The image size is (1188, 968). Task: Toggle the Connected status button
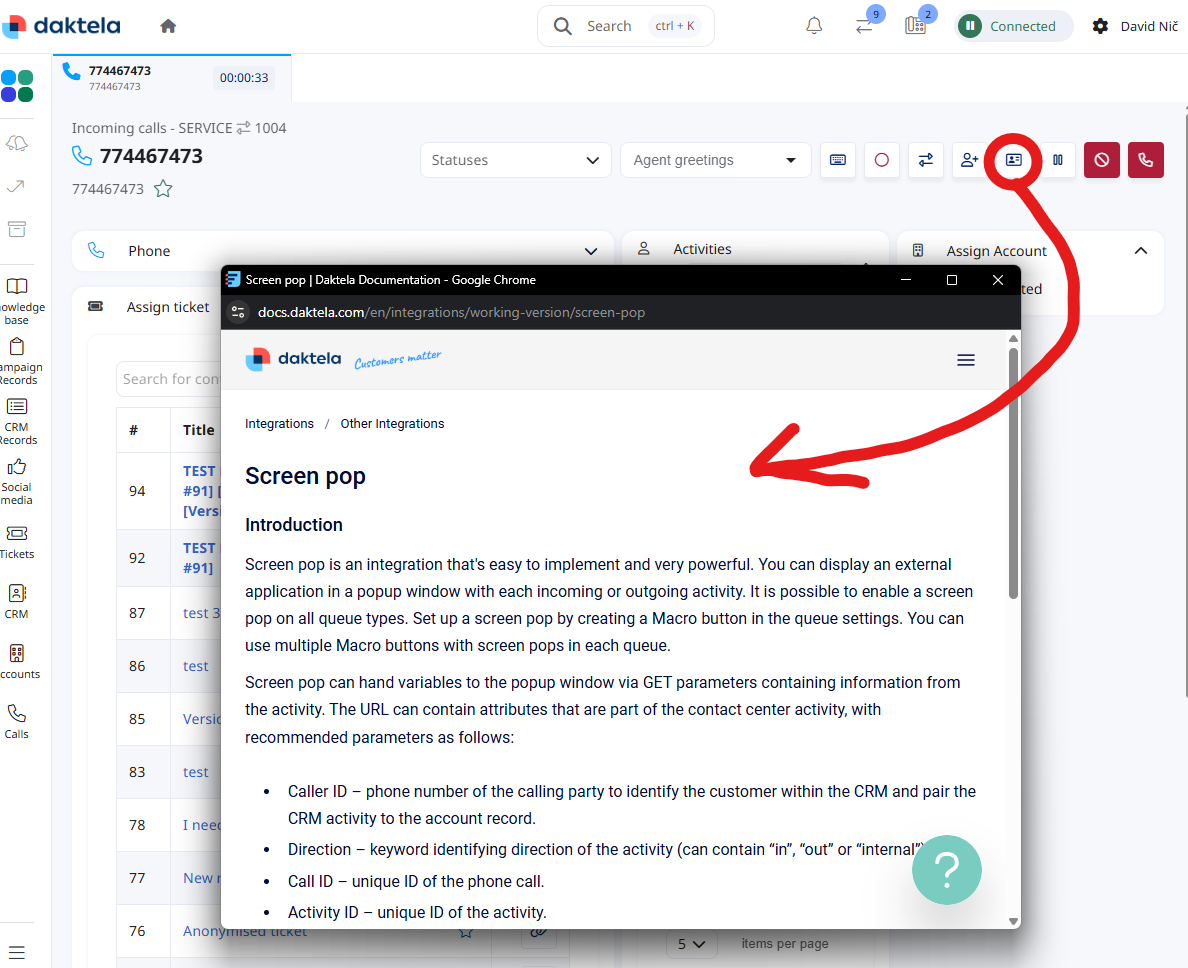click(1013, 26)
